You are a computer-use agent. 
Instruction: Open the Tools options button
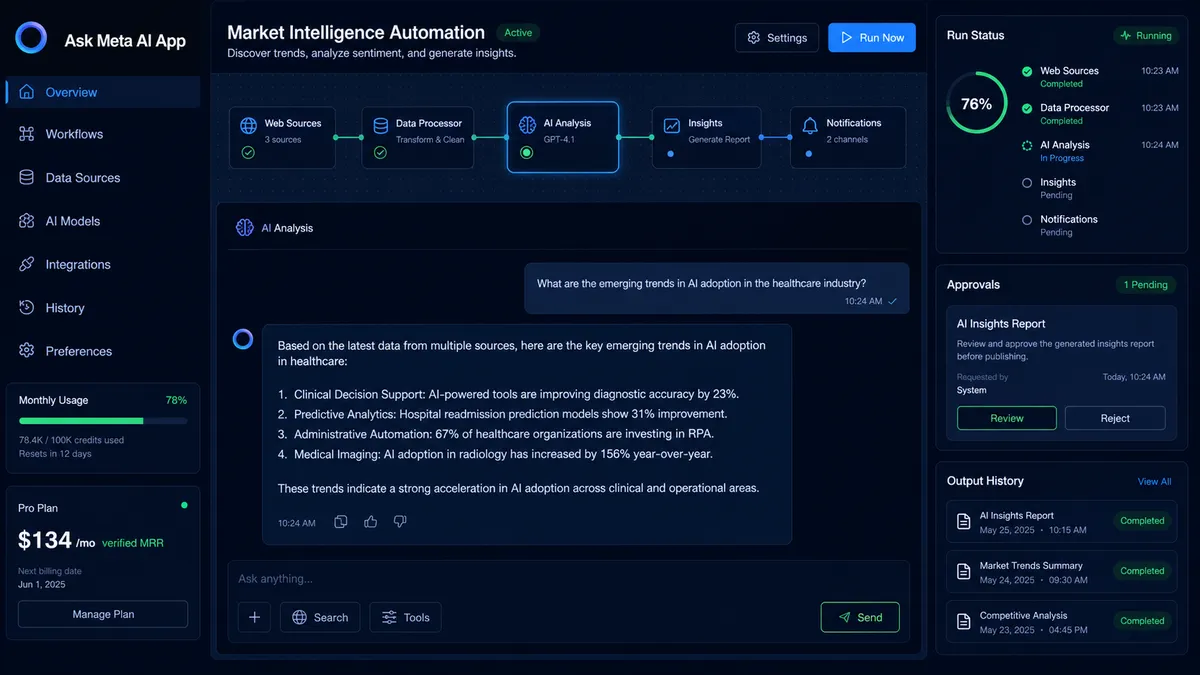405,617
